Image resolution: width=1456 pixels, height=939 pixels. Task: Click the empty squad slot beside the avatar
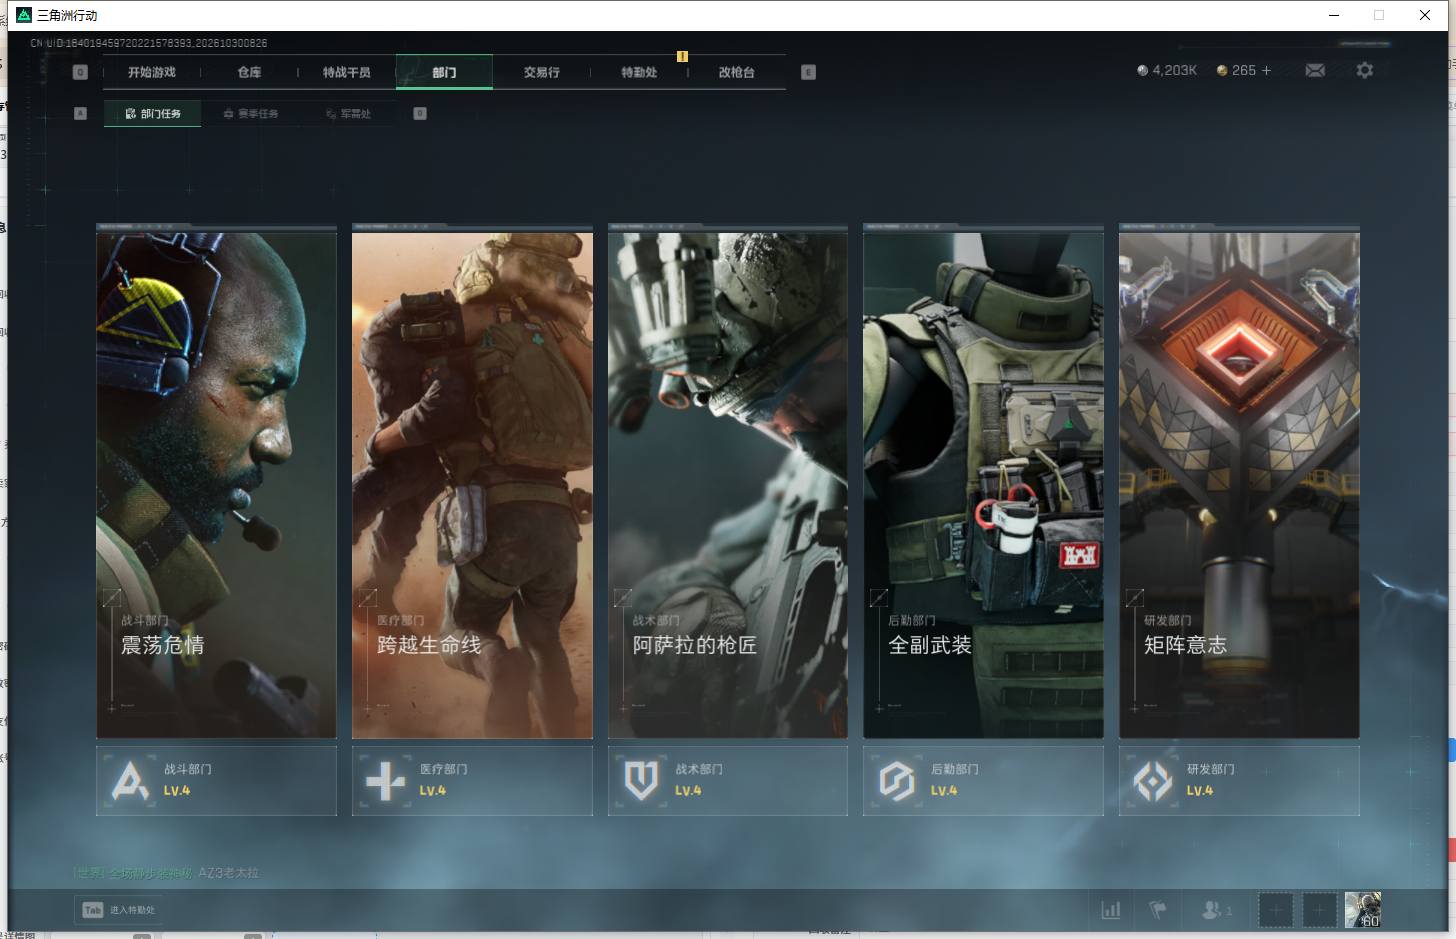1319,910
